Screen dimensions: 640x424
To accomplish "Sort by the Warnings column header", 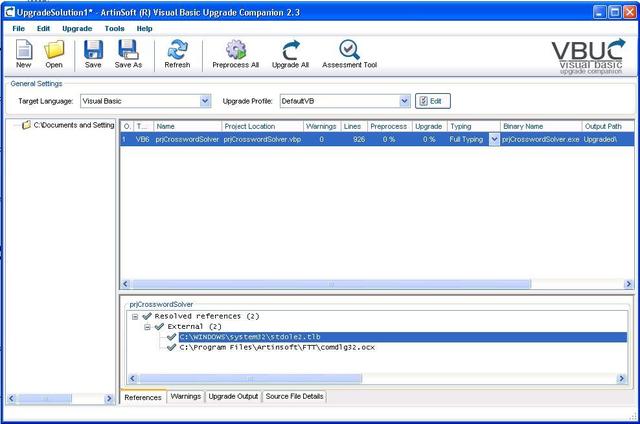I will pos(322,127).
